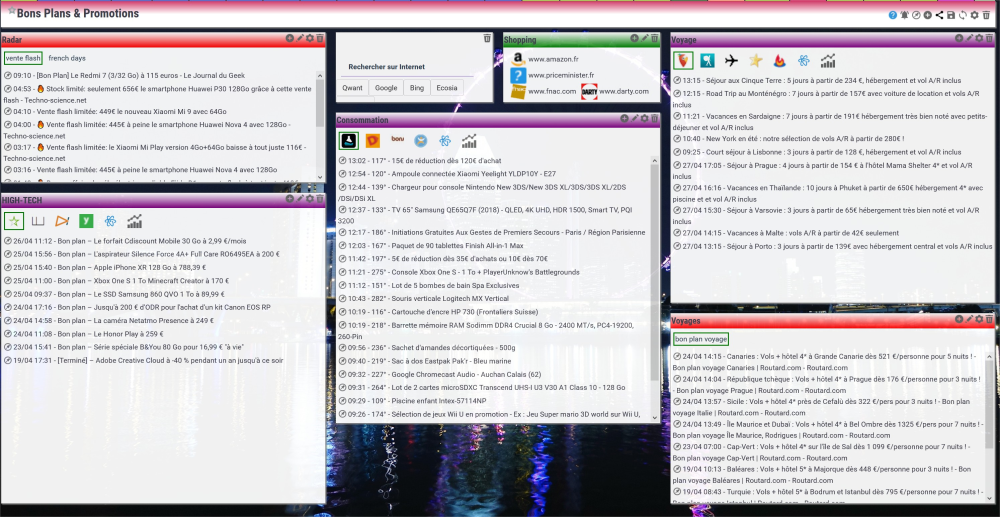Open Radar panel settings gear

point(310,38)
